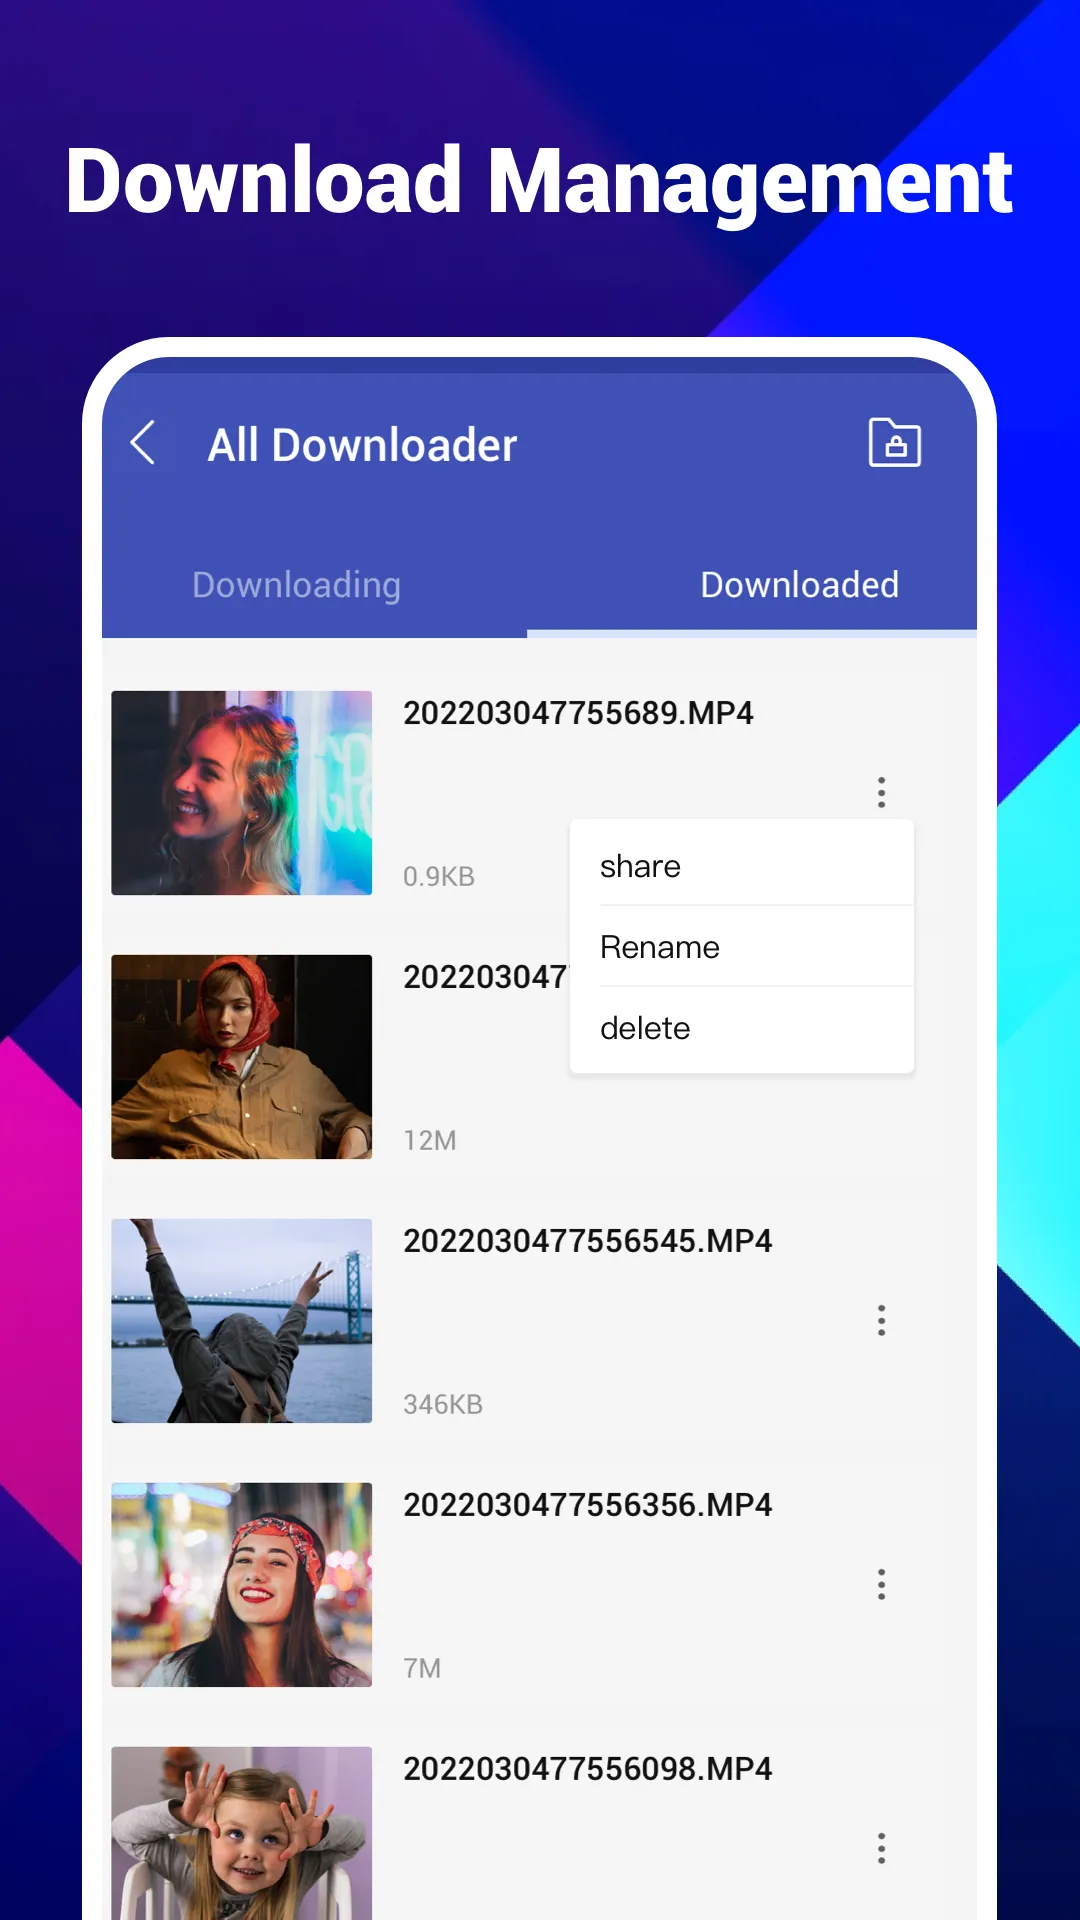Viewport: 1080px width, 1920px height.
Task: Open thumbnail of woman in red headscarf
Action: tap(241, 1057)
